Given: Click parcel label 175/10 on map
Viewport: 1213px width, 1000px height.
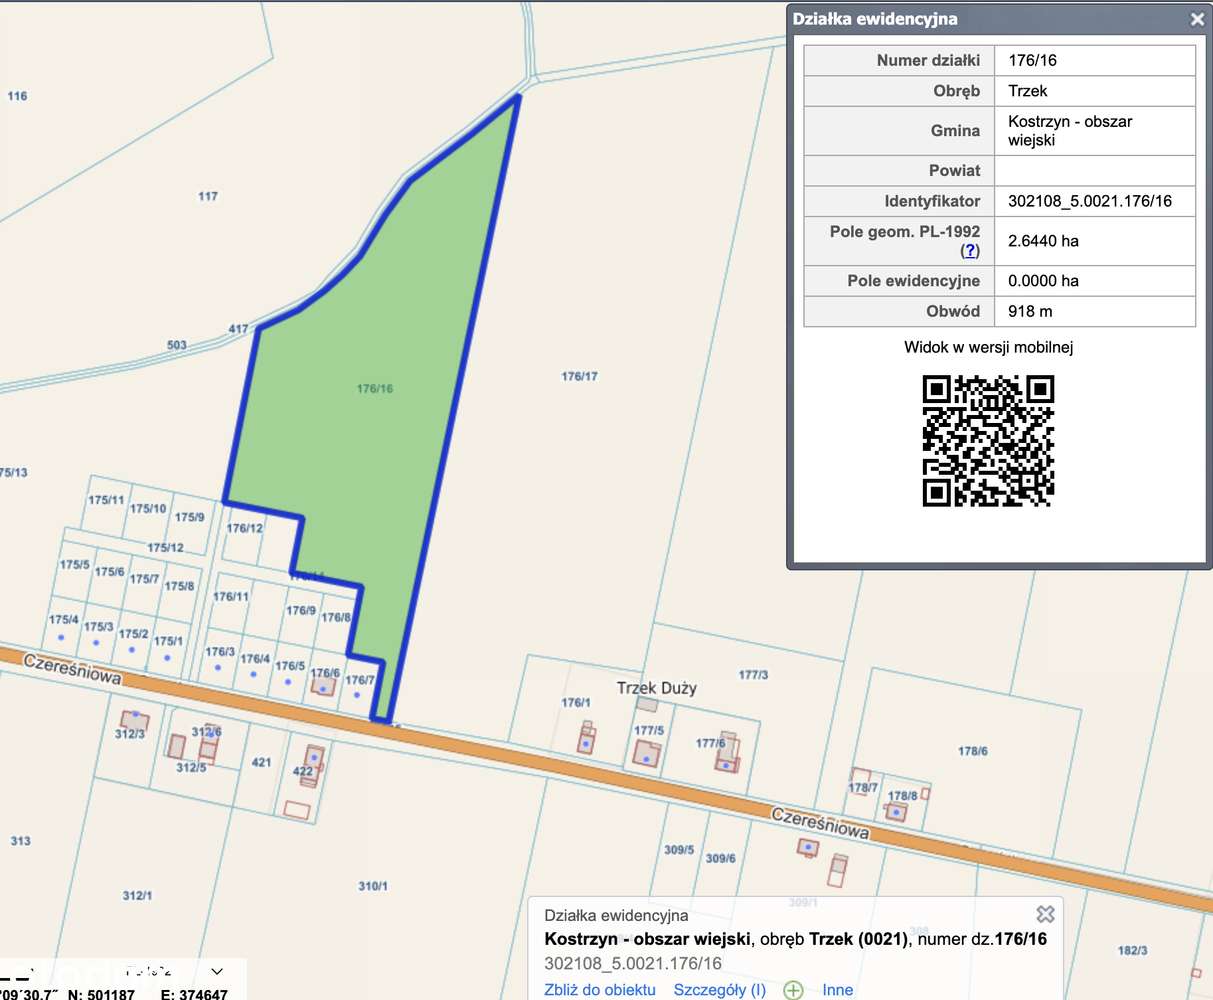Looking at the screenshot, I should coord(148,509).
